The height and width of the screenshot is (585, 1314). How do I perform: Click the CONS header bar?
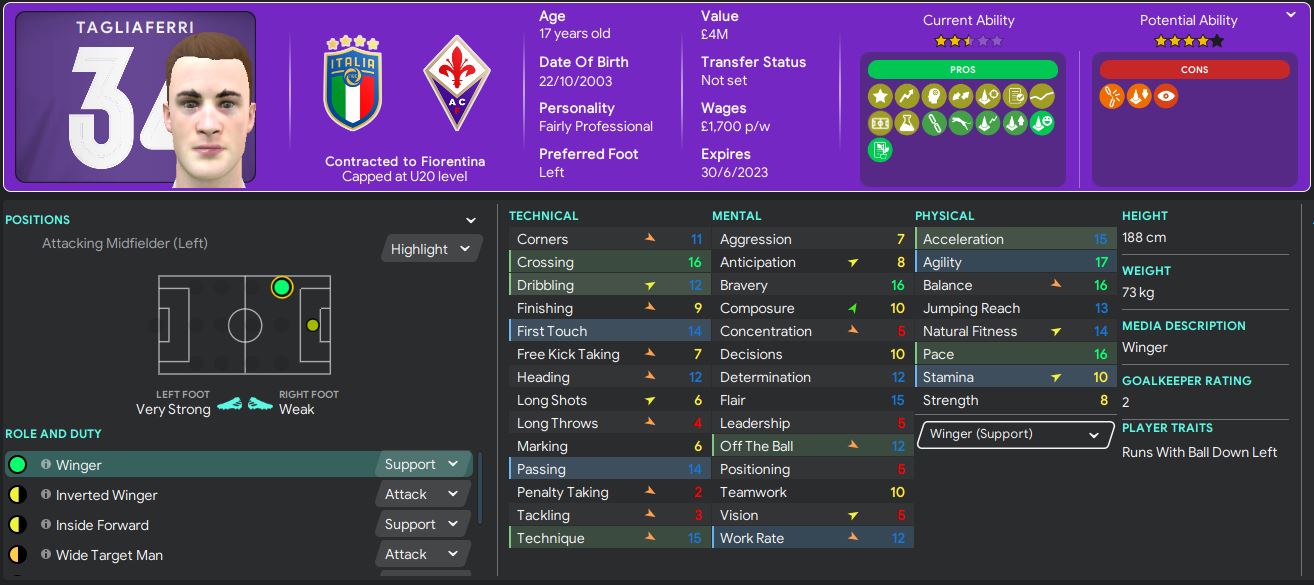pyautogui.click(x=1194, y=70)
